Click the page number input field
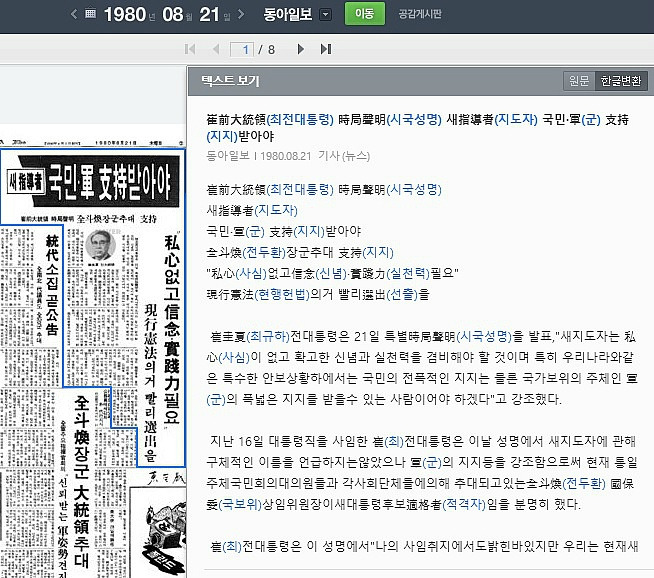 point(242,50)
